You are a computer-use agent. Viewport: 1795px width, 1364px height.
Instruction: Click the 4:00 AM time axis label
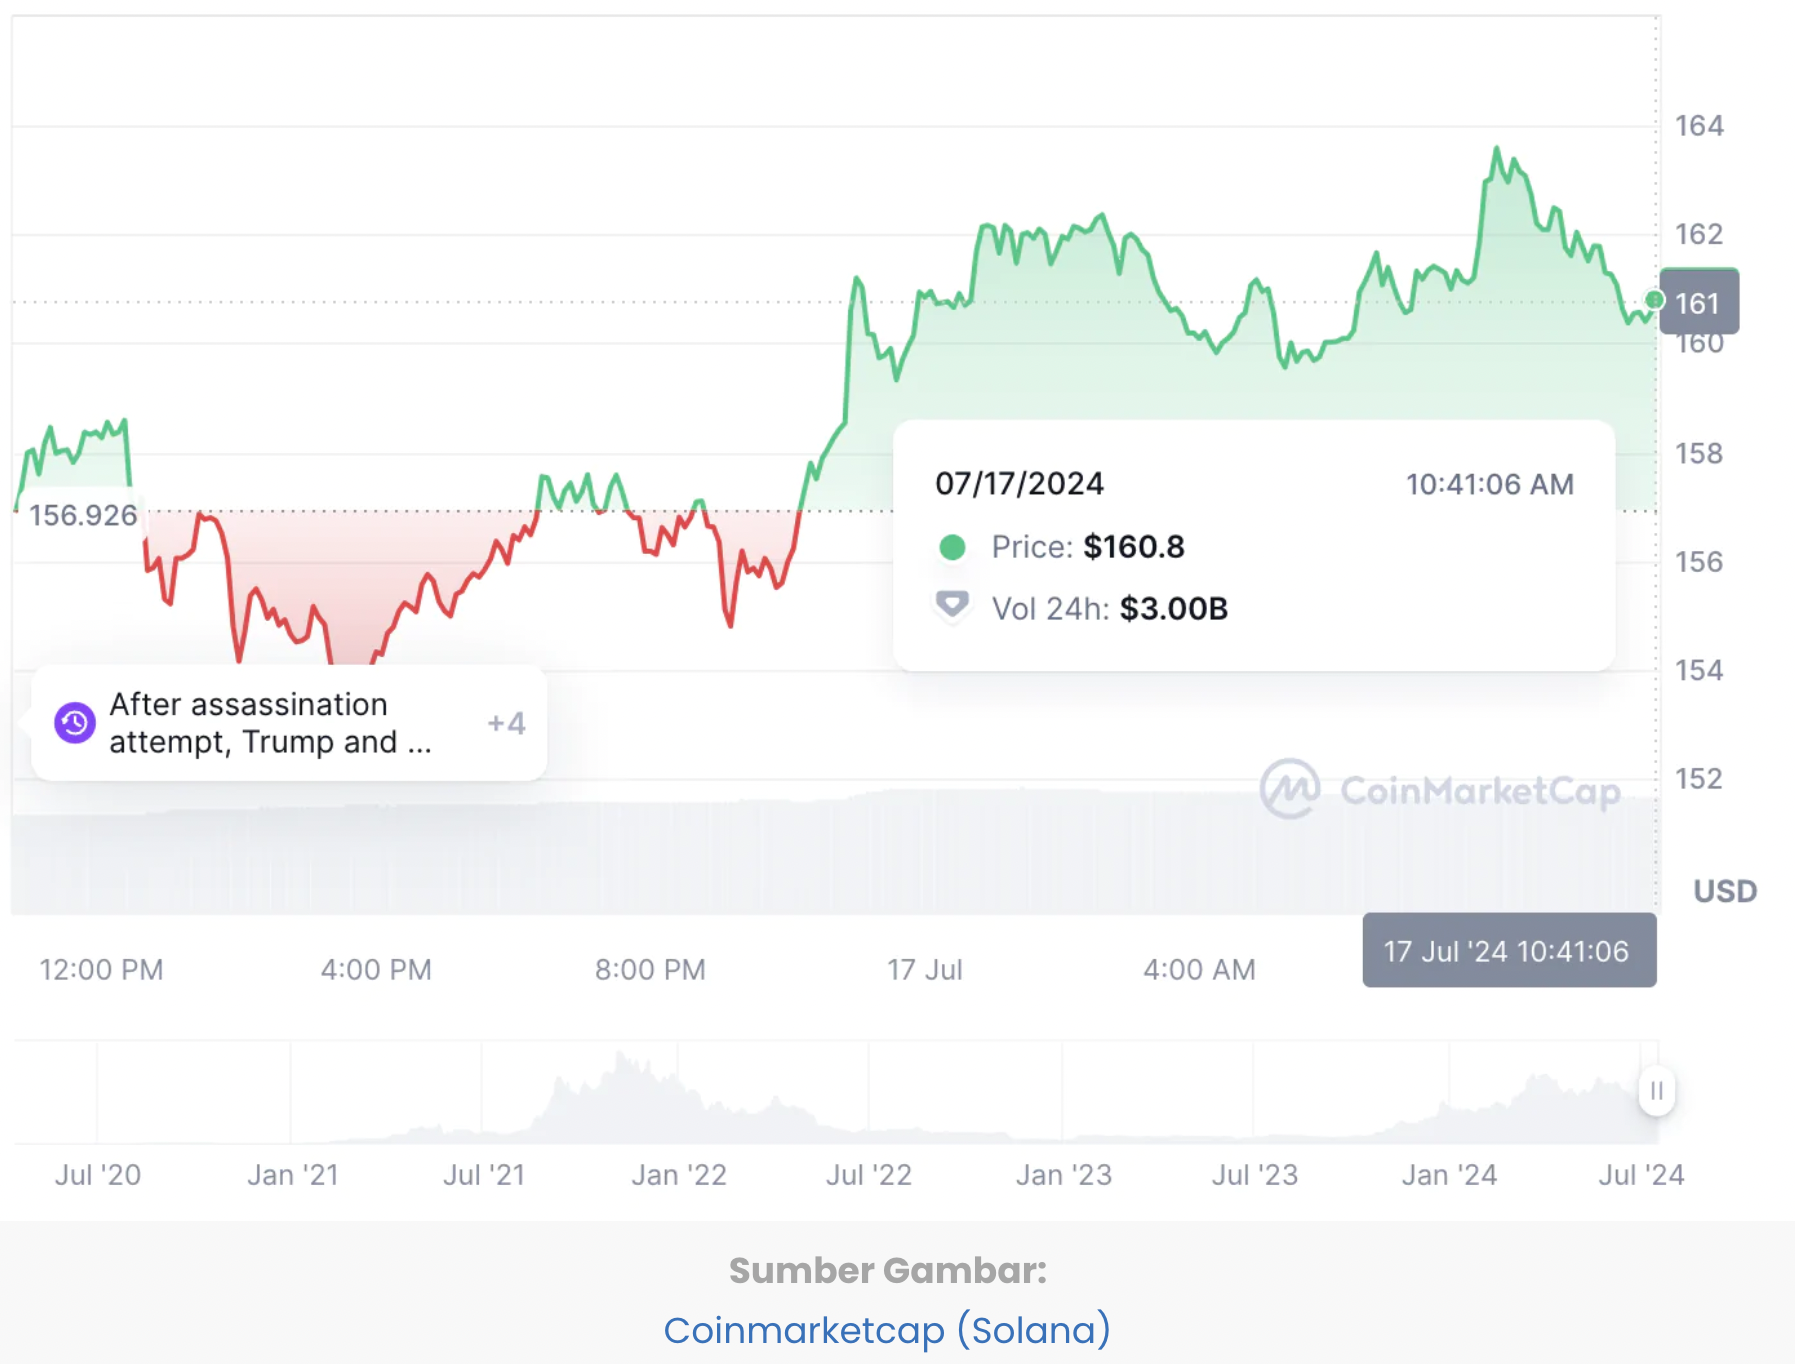pos(1199,969)
